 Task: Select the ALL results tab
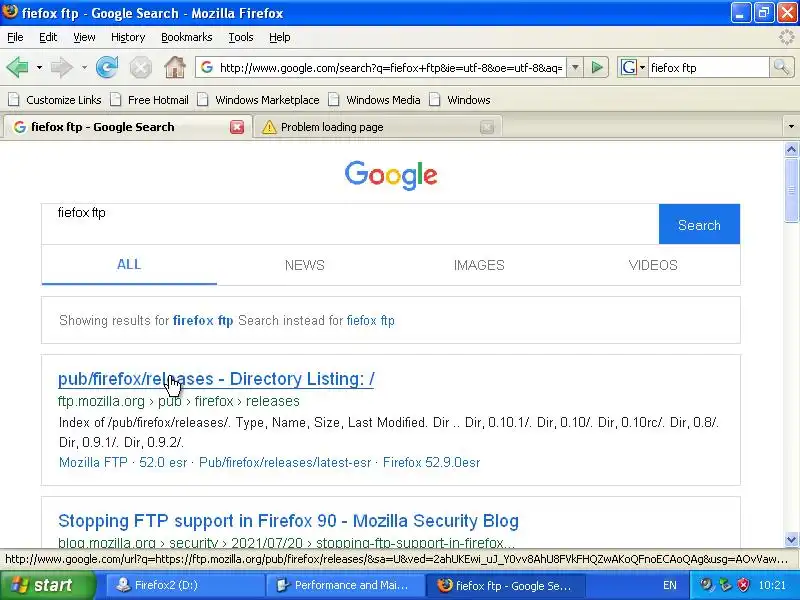[x=129, y=264]
